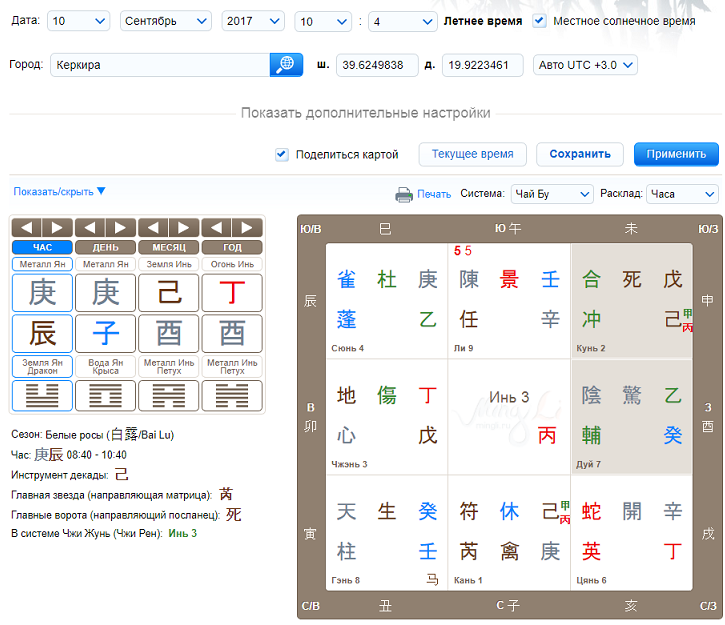
Task: Select the МЕСЯЦ tab
Action: tap(169, 247)
